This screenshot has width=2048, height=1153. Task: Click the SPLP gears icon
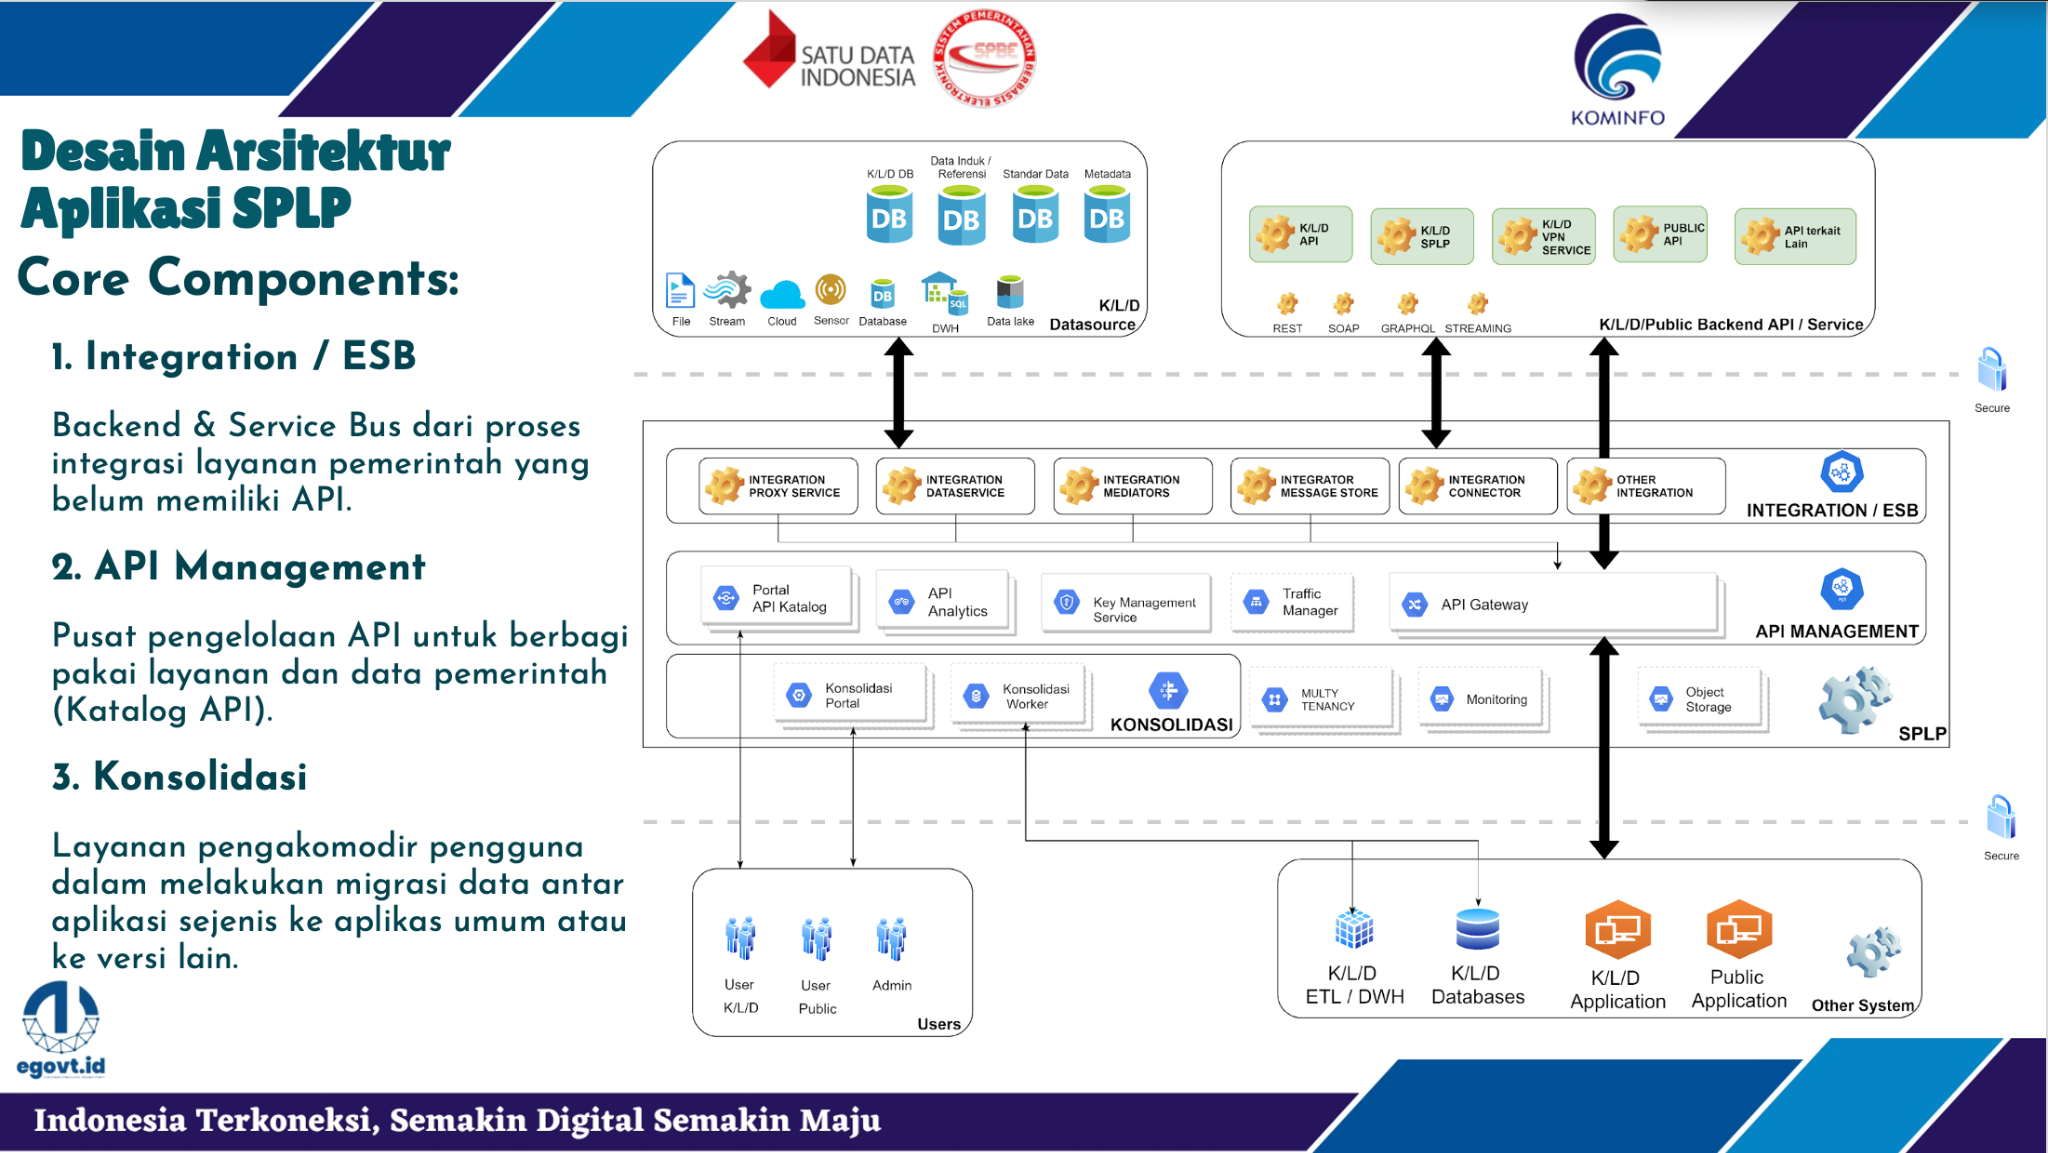click(x=1855, y=700)
